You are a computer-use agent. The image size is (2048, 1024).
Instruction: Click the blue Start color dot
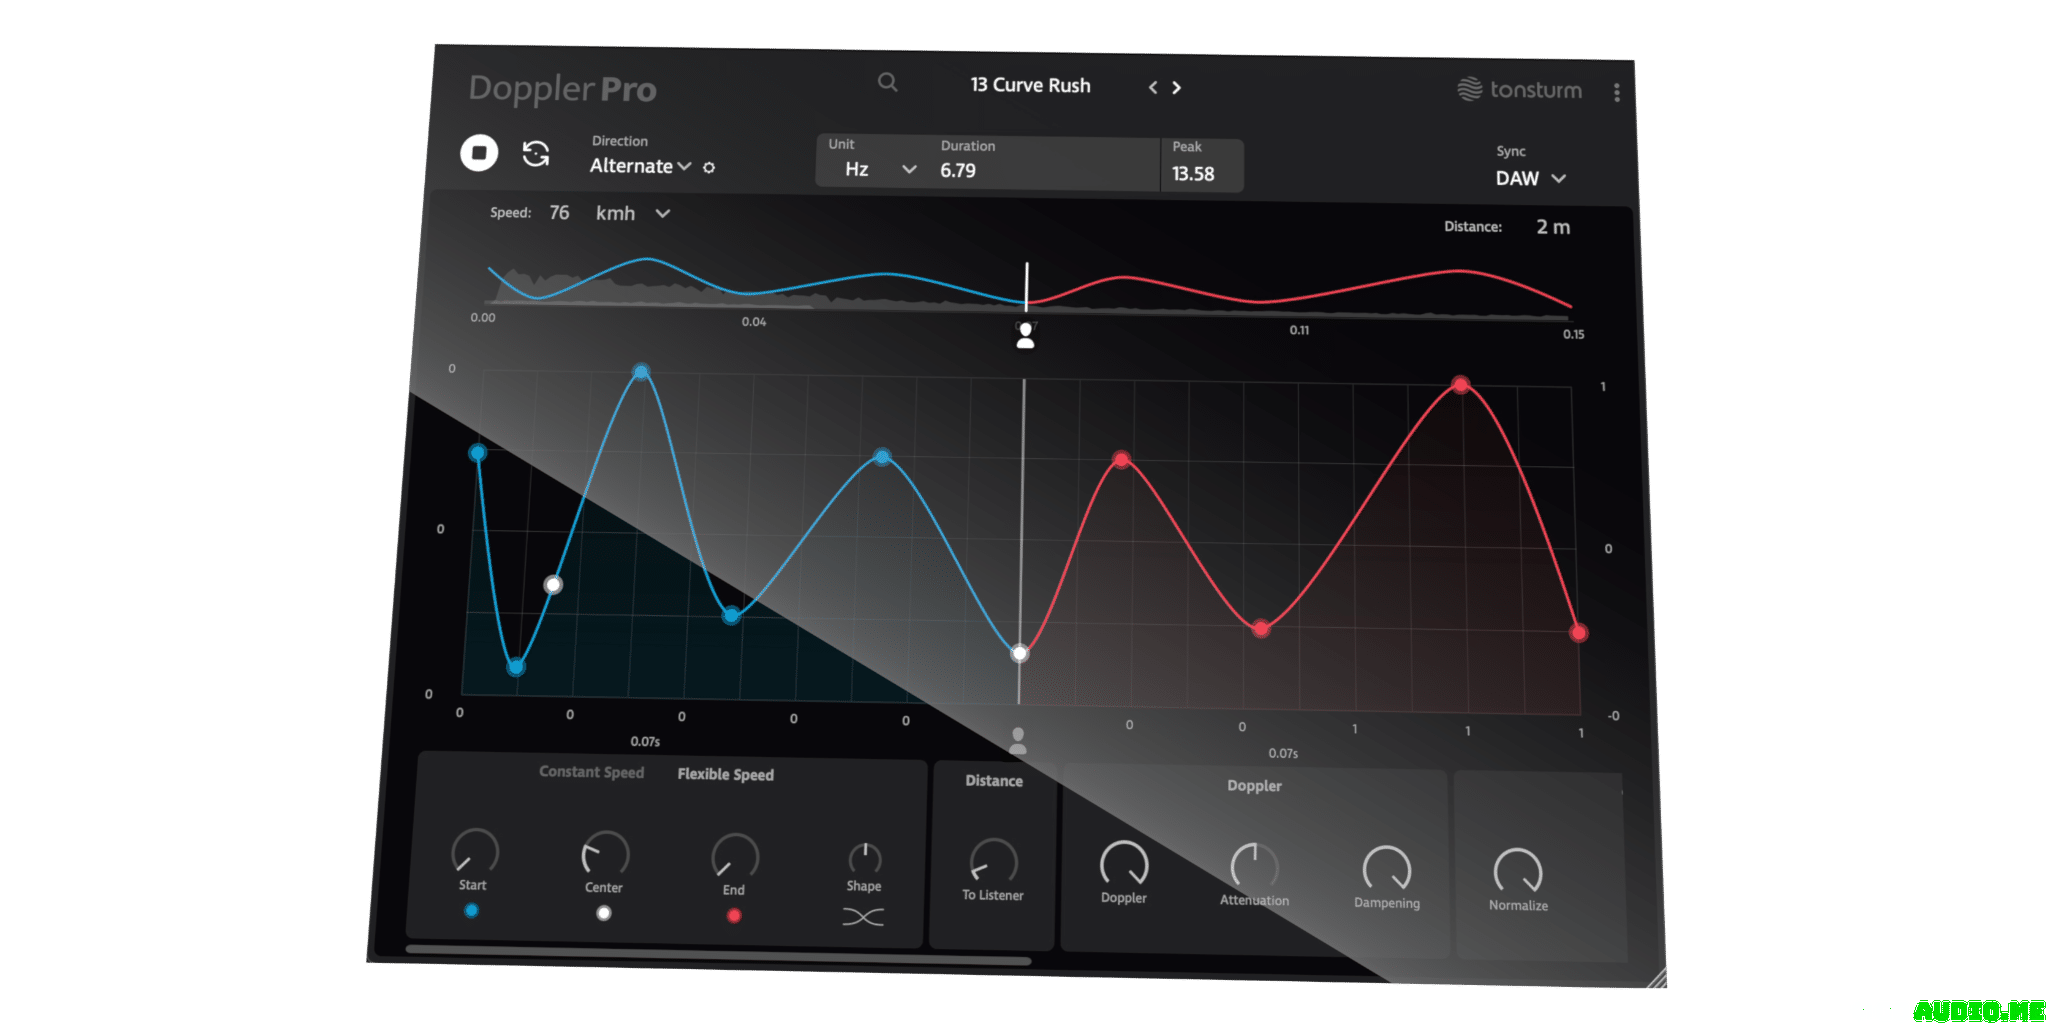[471, 910]
